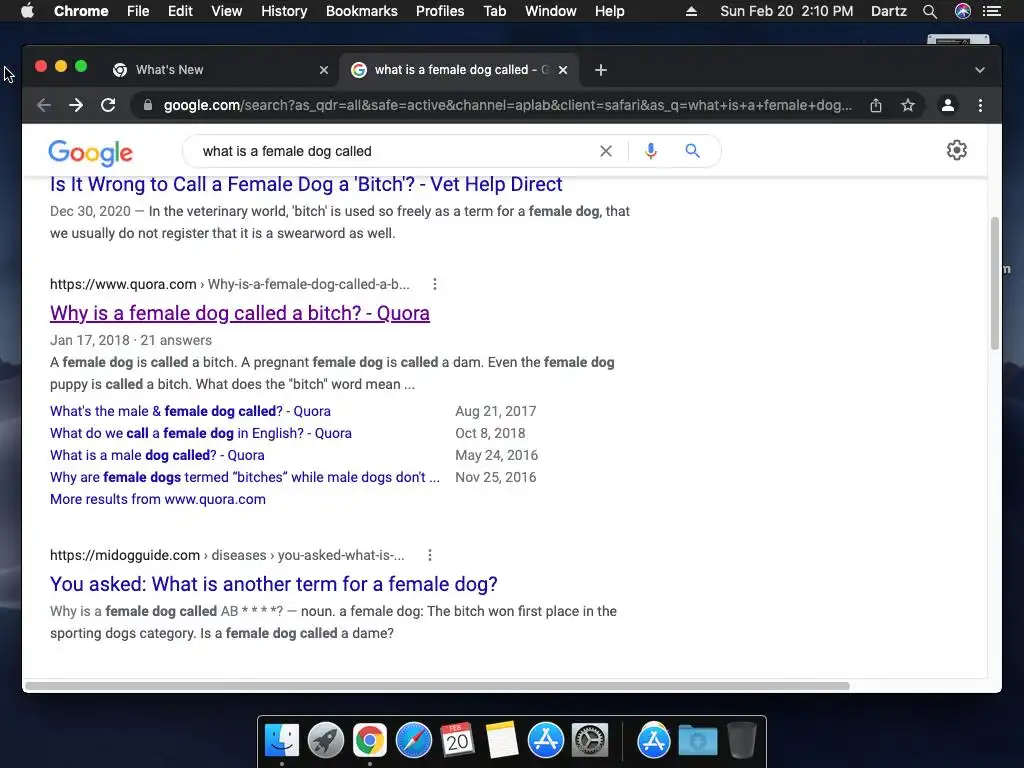Open a new tab with plus button
1024x768 pixels.
point(601,70)
